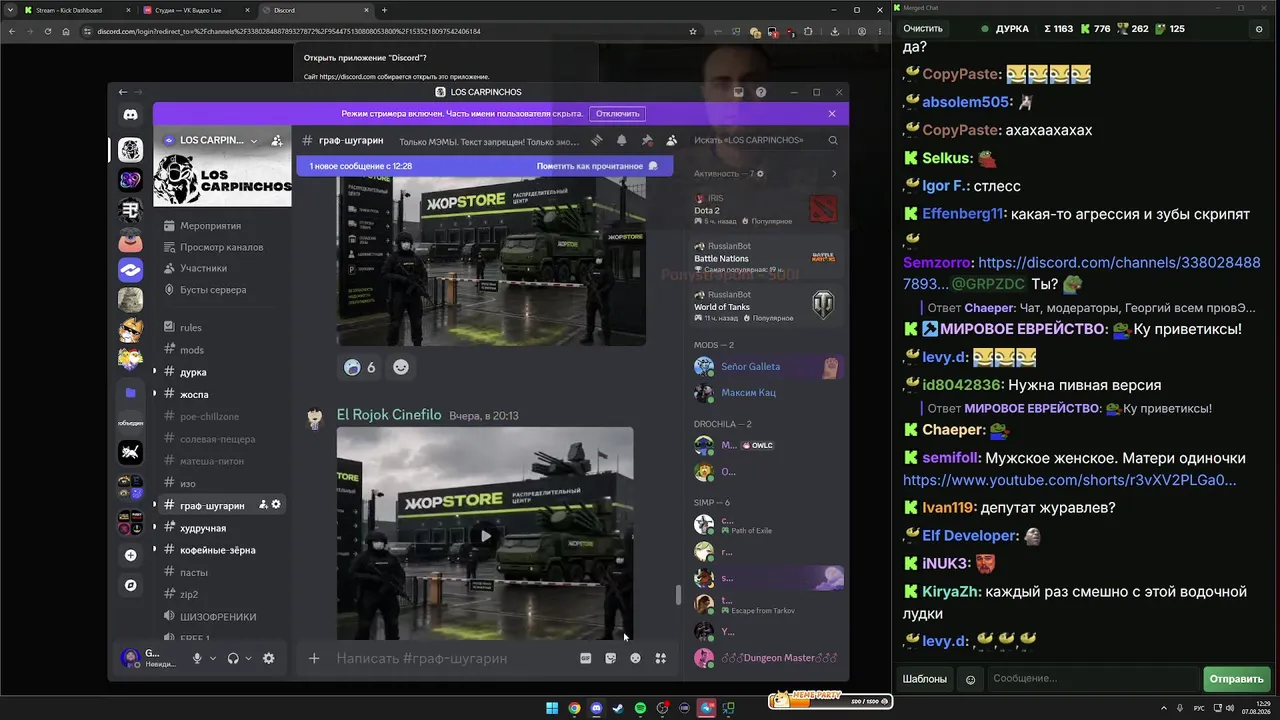The height and width of the screenshot is (720, 1280).
Task: Open Мероприятия events item
Action: click(x=210, y=226)
